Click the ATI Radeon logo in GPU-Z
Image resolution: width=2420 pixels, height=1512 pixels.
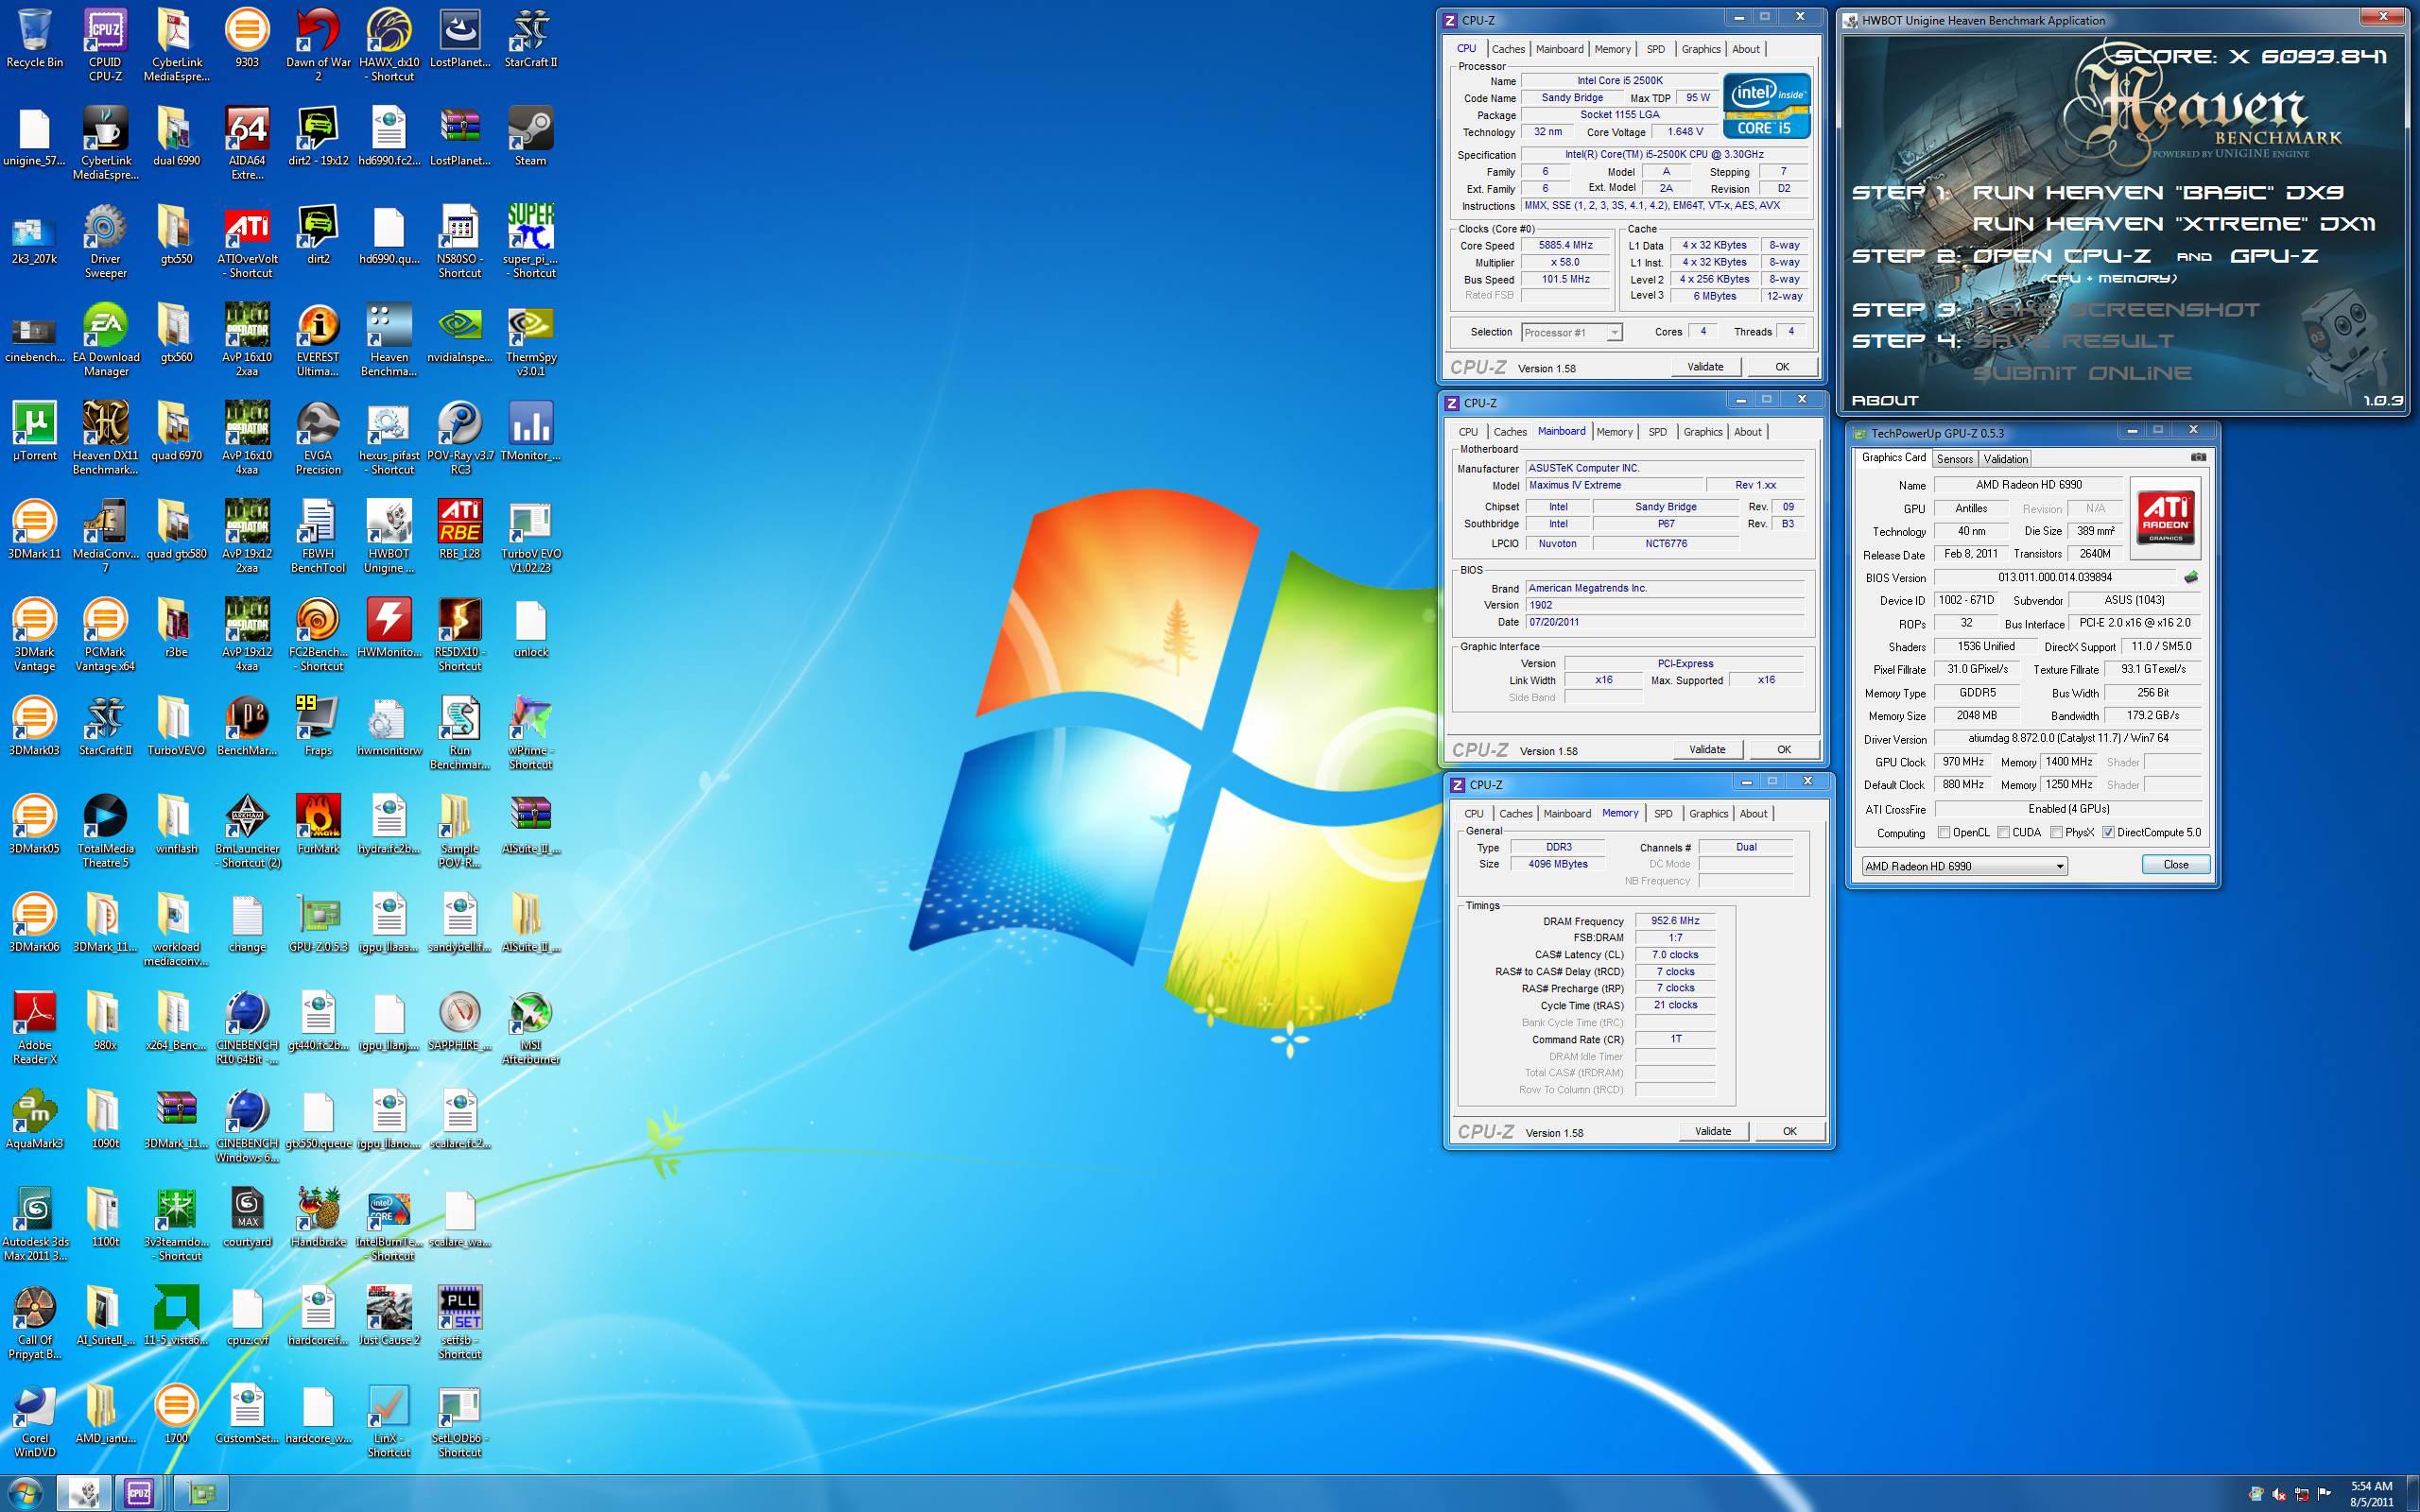[x=2166, y=517]
